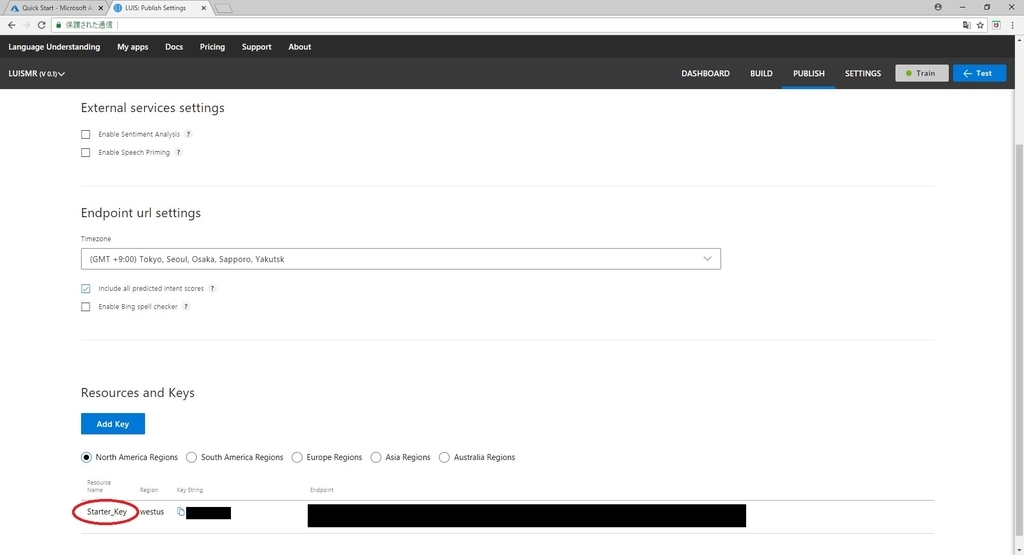Select North America Regions radio button
The image size is (1024, 555).
click(x=86, y=457)
